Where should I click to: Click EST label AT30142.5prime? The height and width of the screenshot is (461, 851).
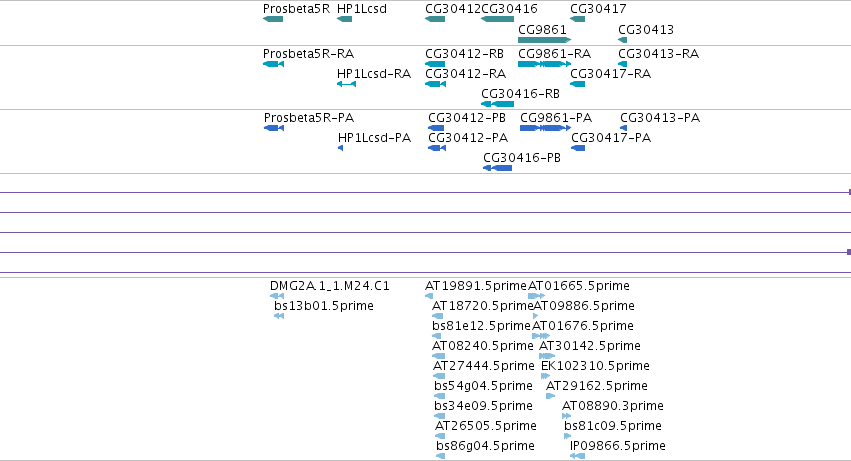coord(590,346)
